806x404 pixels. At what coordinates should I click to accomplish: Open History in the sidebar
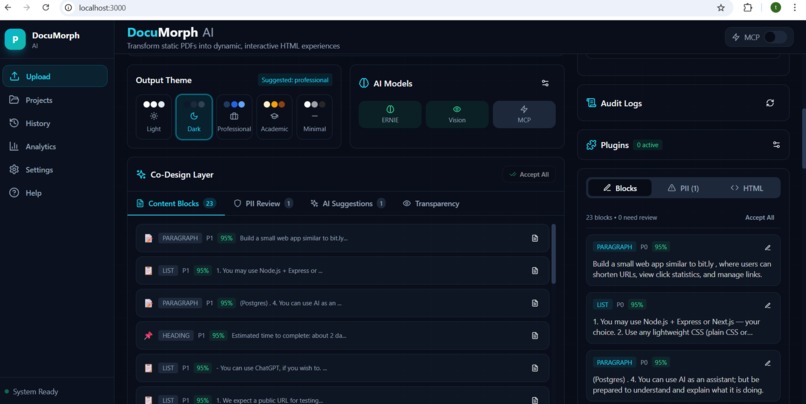[x=55, y=123]
